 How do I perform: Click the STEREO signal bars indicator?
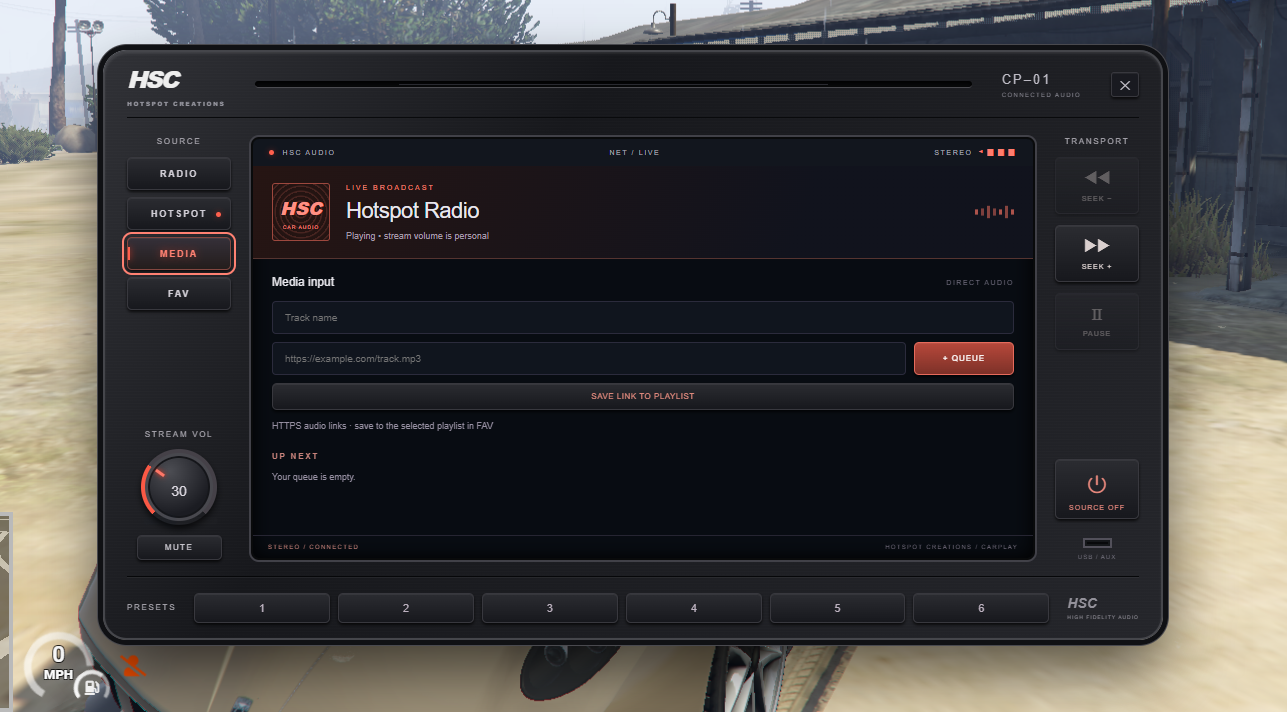click(x=997, y=152)
